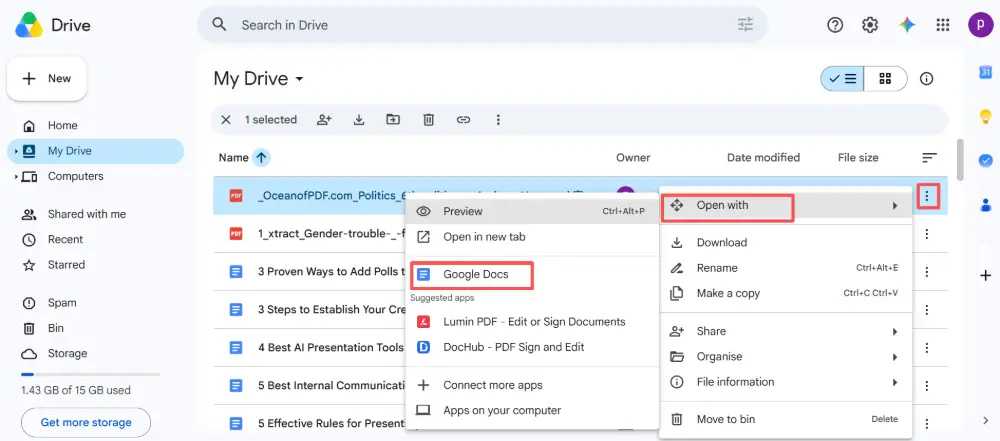The height and width of the screenshot is (441, 1000).
Task: Expand the Computers tree in the sidebar
Action: pos(15,177)
